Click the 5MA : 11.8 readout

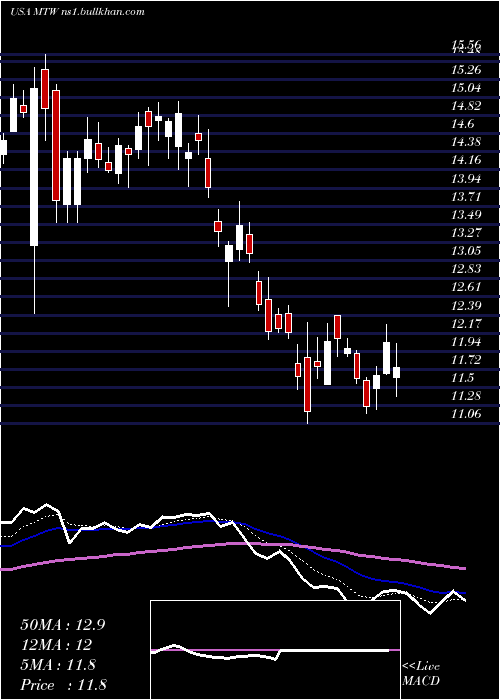tap(58, 665)
